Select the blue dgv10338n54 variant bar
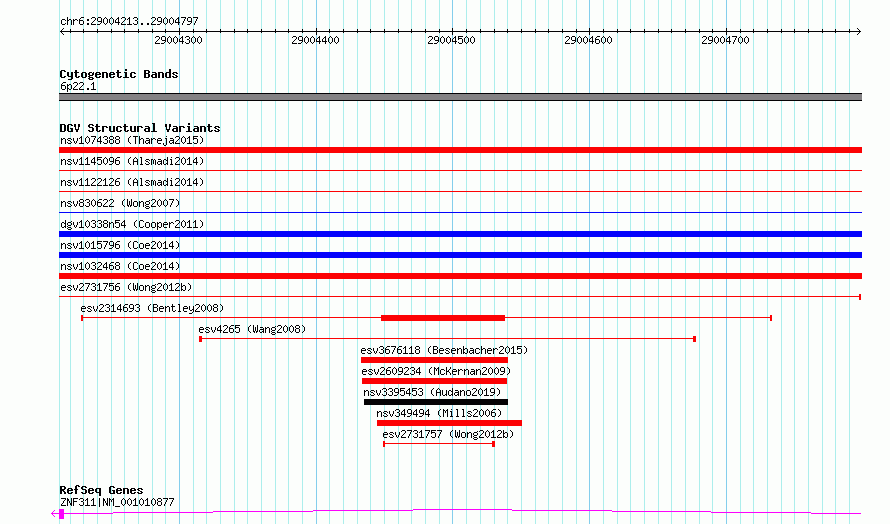The width and height of the screenshot is (890, 524). pos(460,234)
